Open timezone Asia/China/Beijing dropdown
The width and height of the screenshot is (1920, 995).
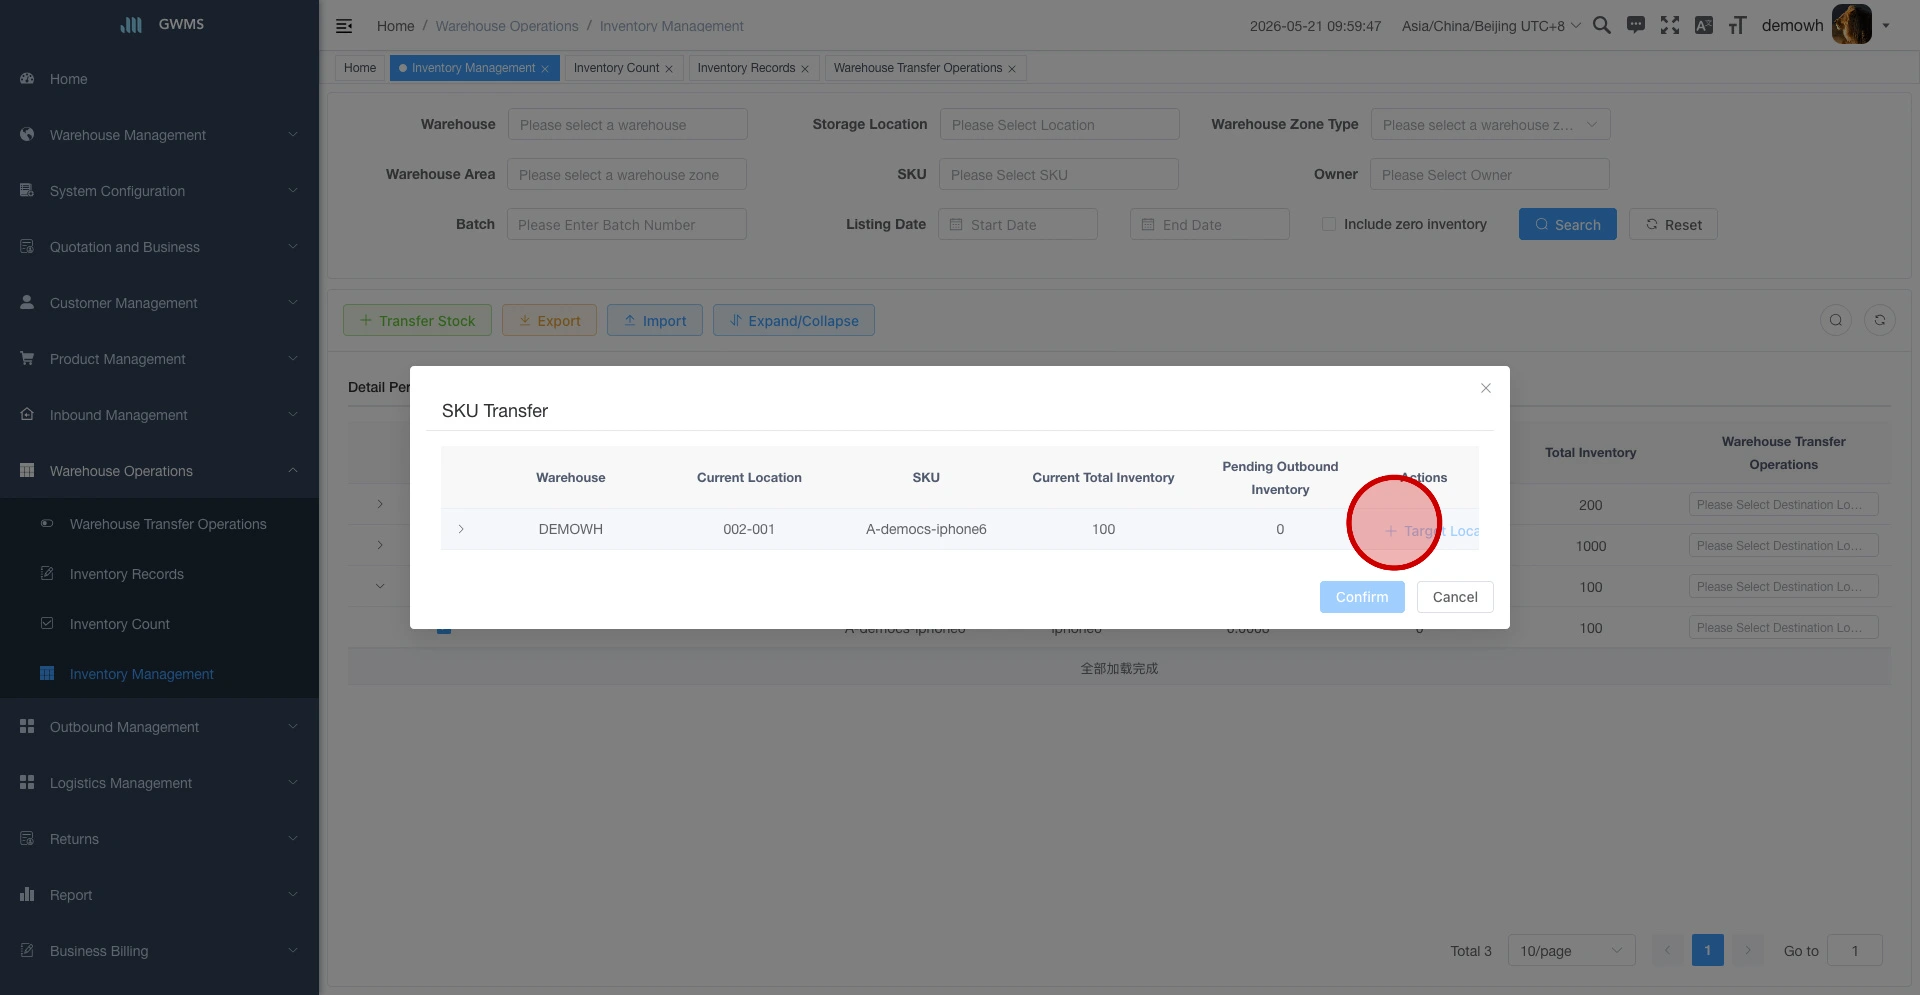1491,26
